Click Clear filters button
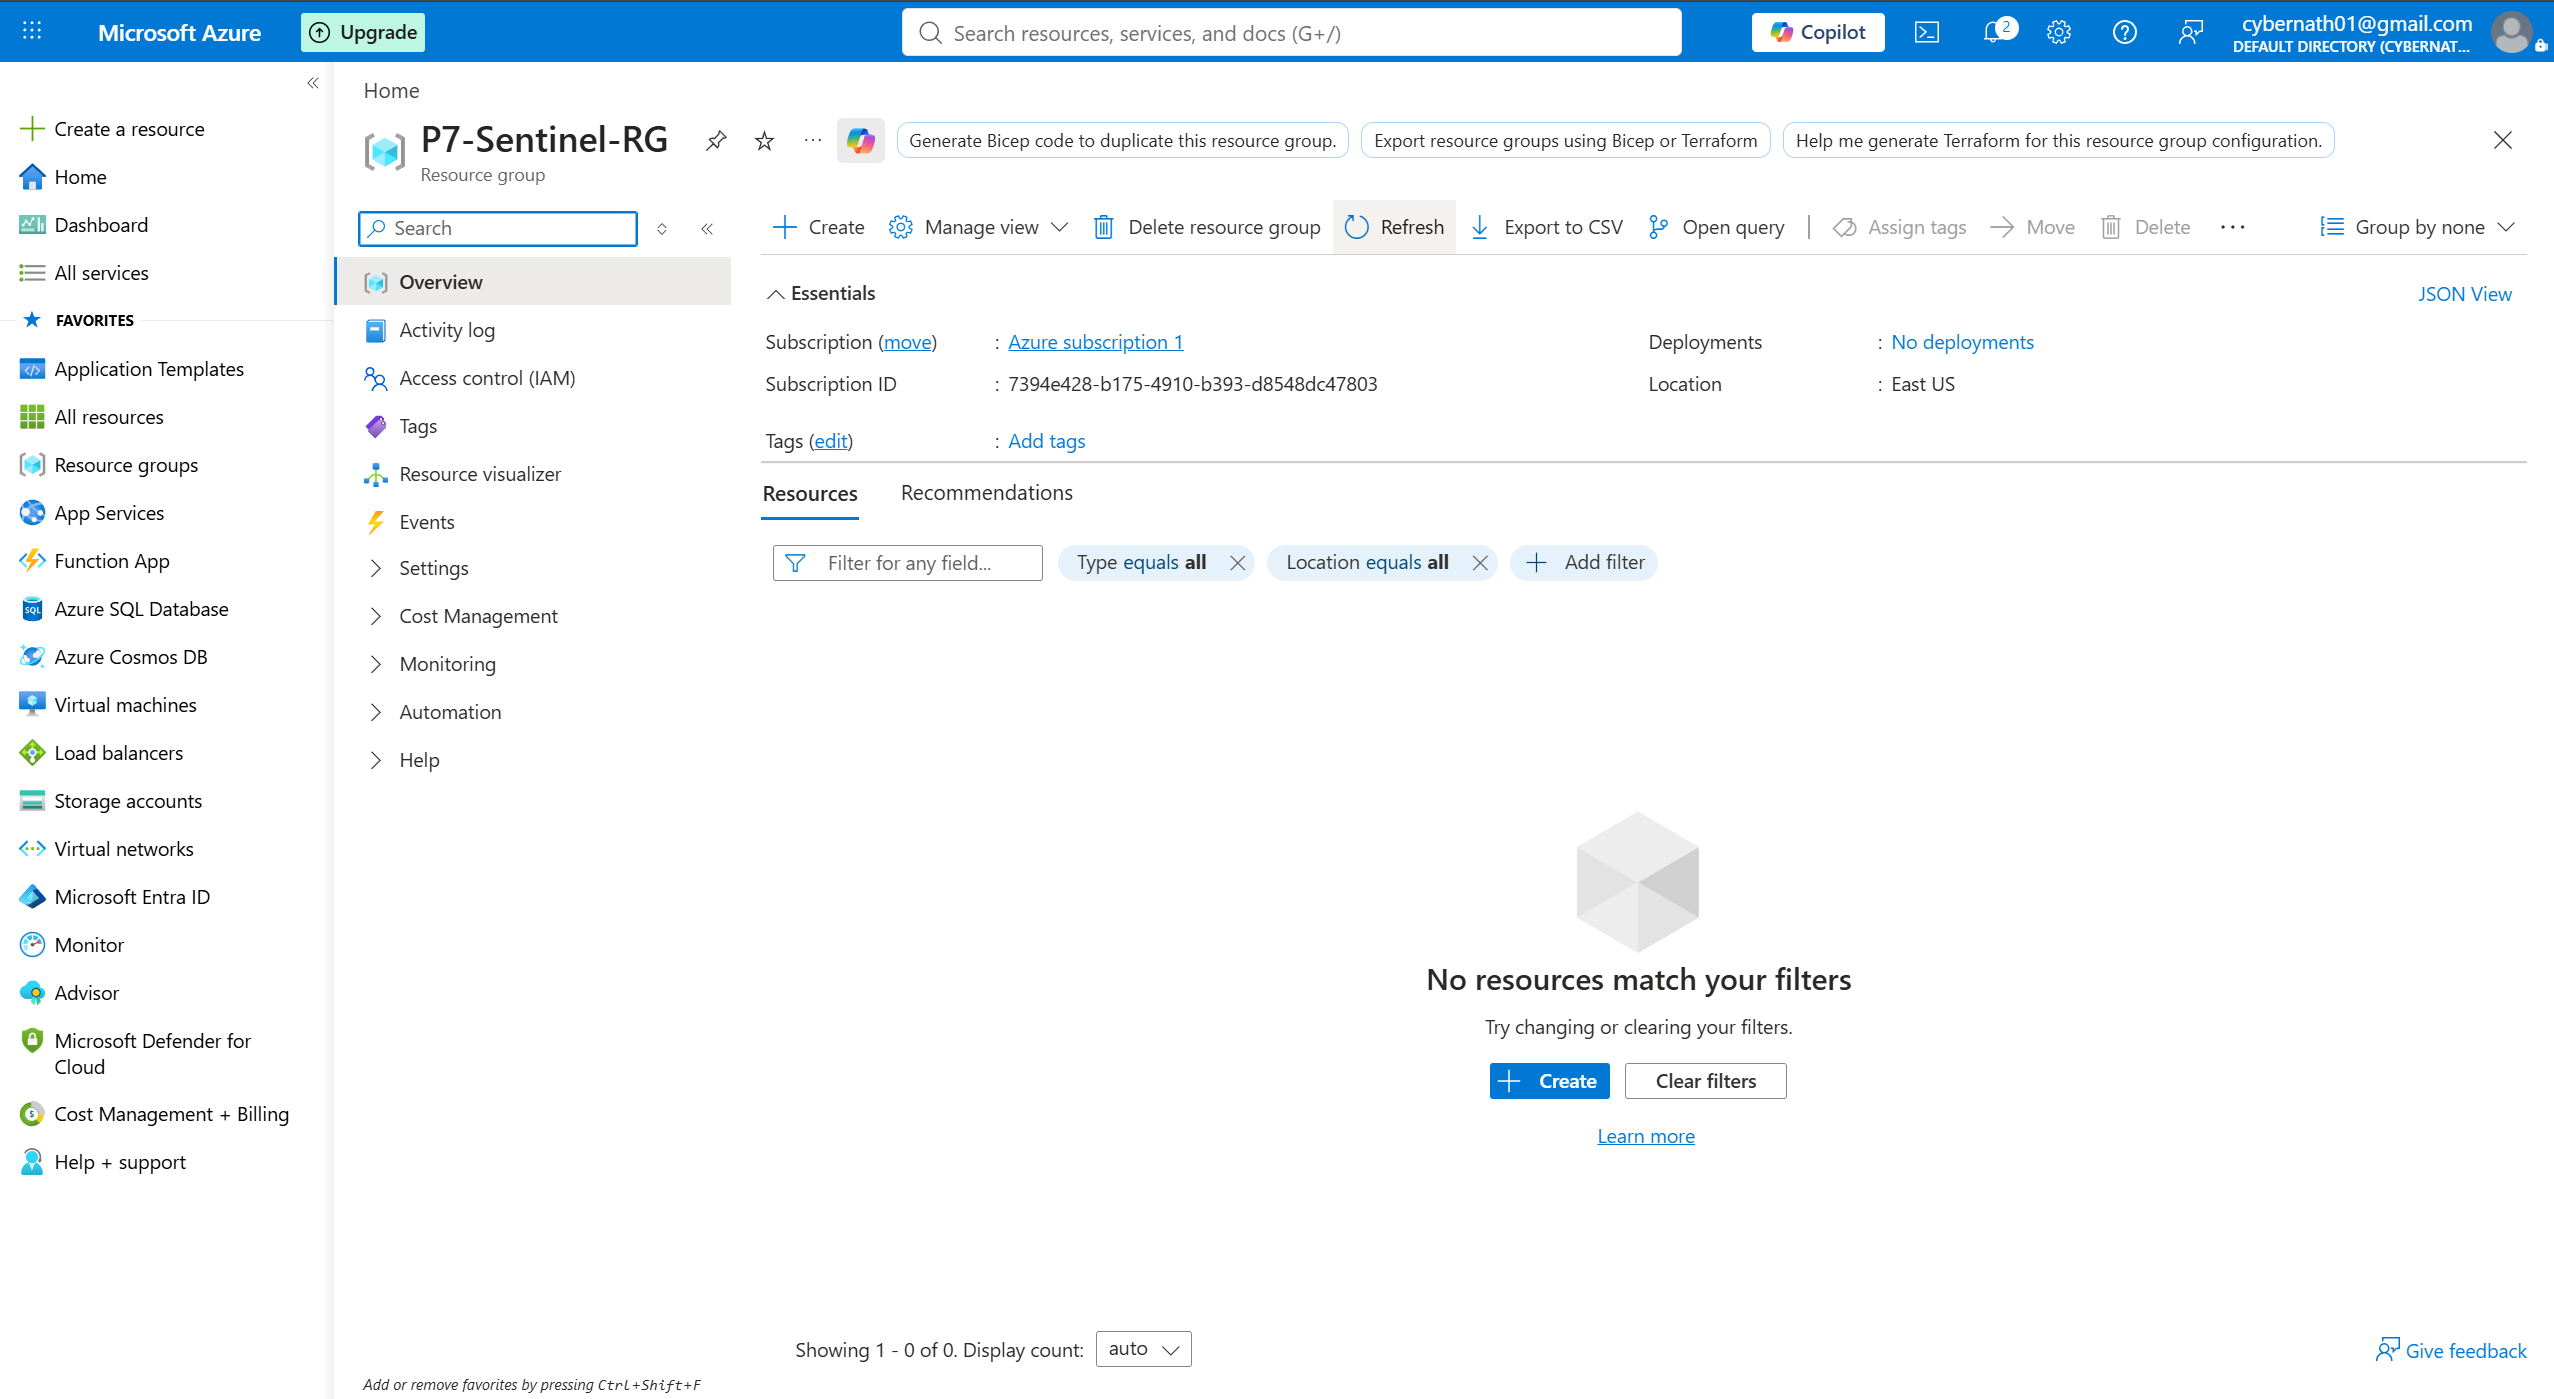Image resolution: width=2554 pixels, height=1399 pixels. point(1705,1081)
